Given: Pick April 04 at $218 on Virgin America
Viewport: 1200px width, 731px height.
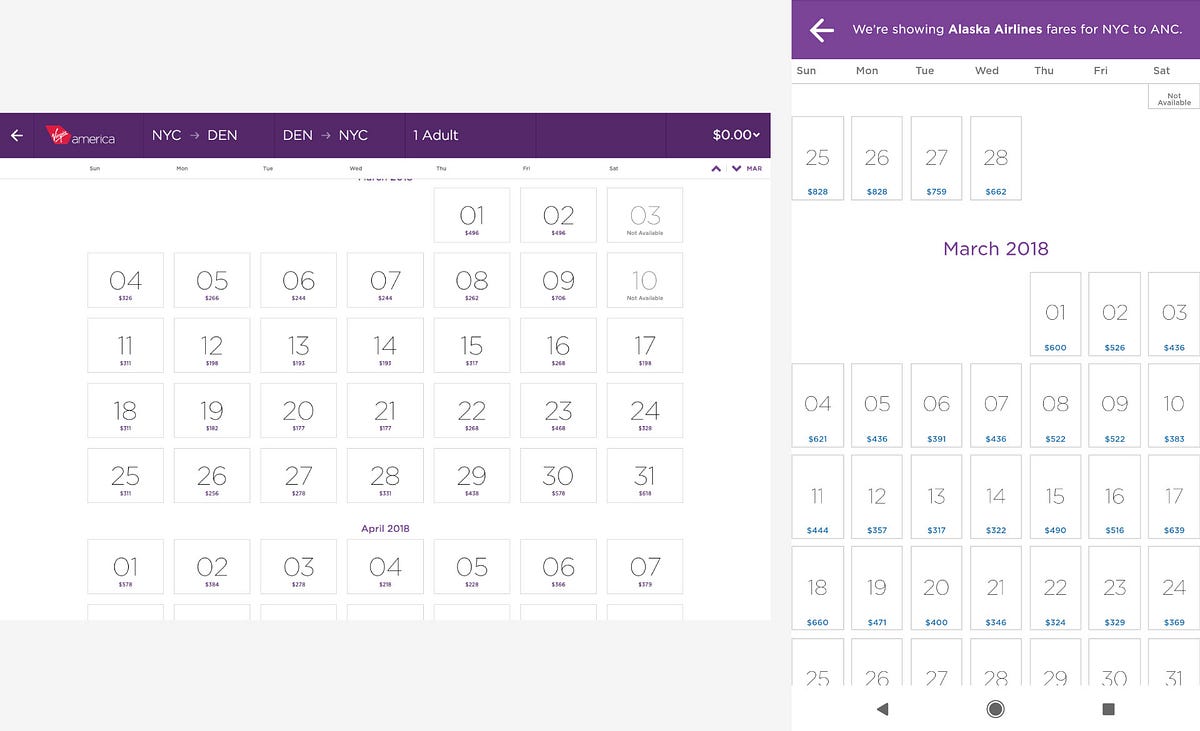Looking at the screenshot, I should point(385,567).
